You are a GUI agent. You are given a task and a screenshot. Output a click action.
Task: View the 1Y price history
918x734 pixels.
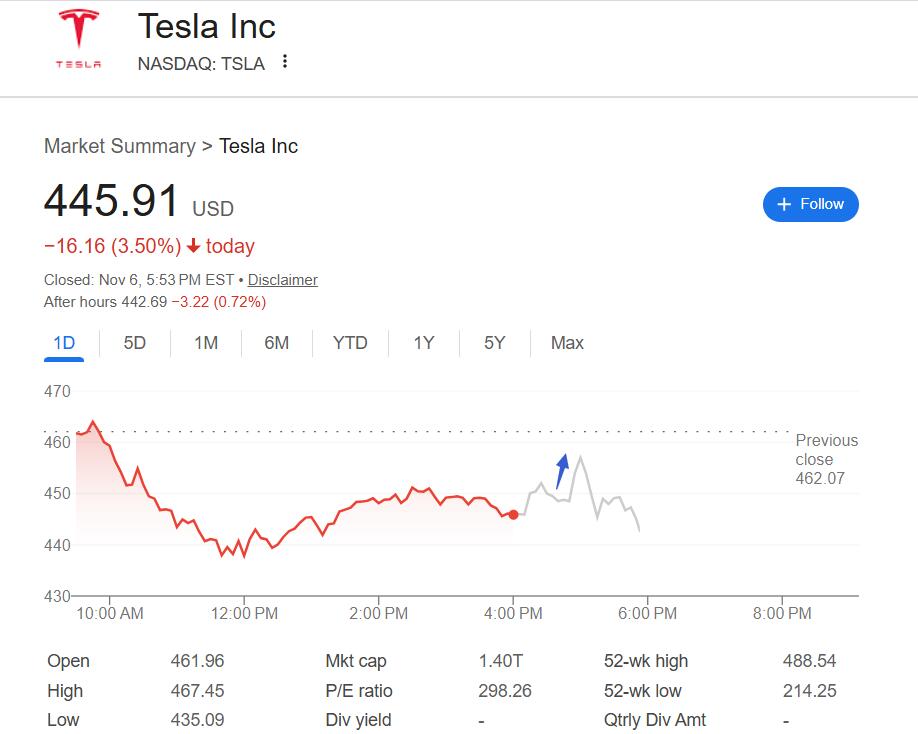424,343
